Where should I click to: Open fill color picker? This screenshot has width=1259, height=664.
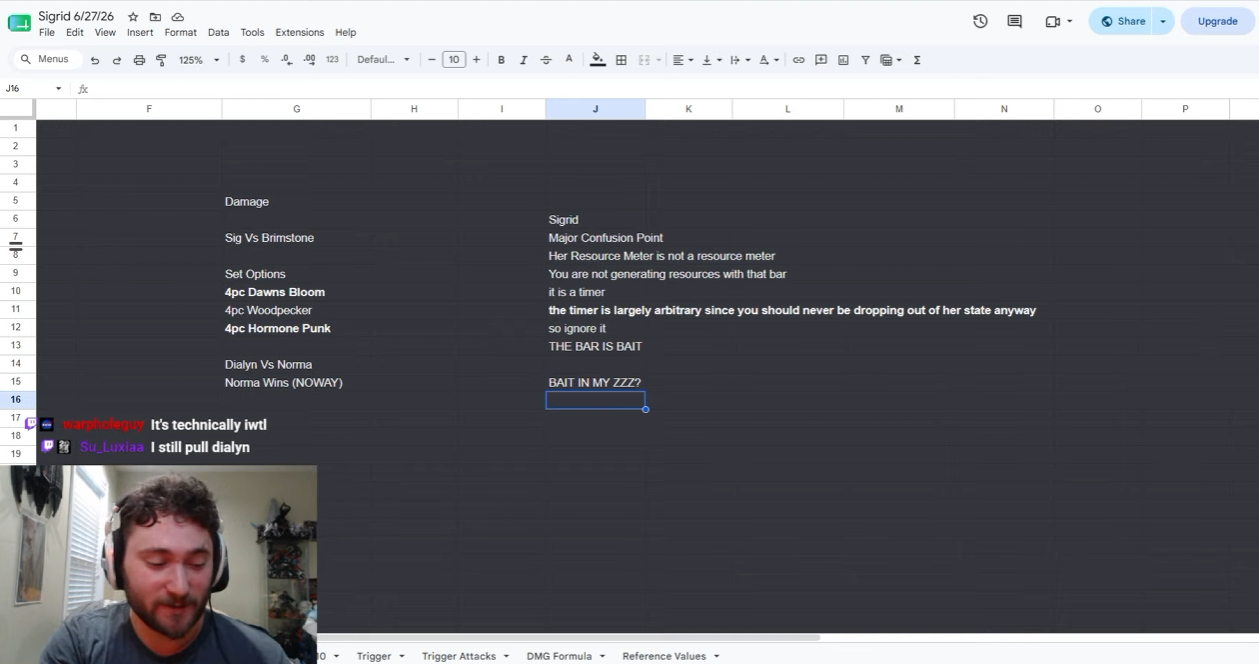pyautogui.click(x=597, y=60)
